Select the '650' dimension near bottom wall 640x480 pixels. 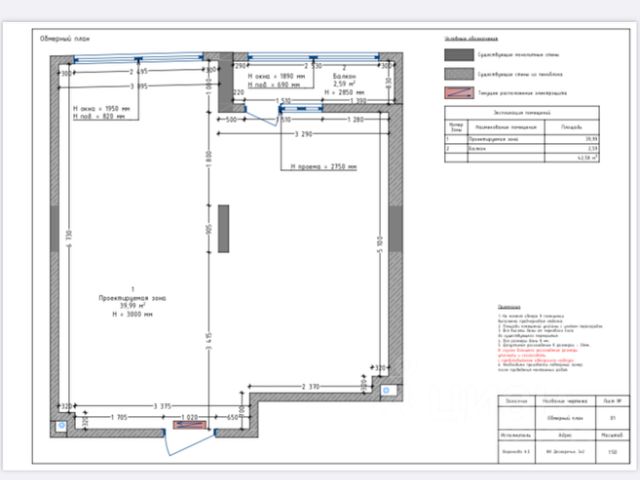point(233,417)
